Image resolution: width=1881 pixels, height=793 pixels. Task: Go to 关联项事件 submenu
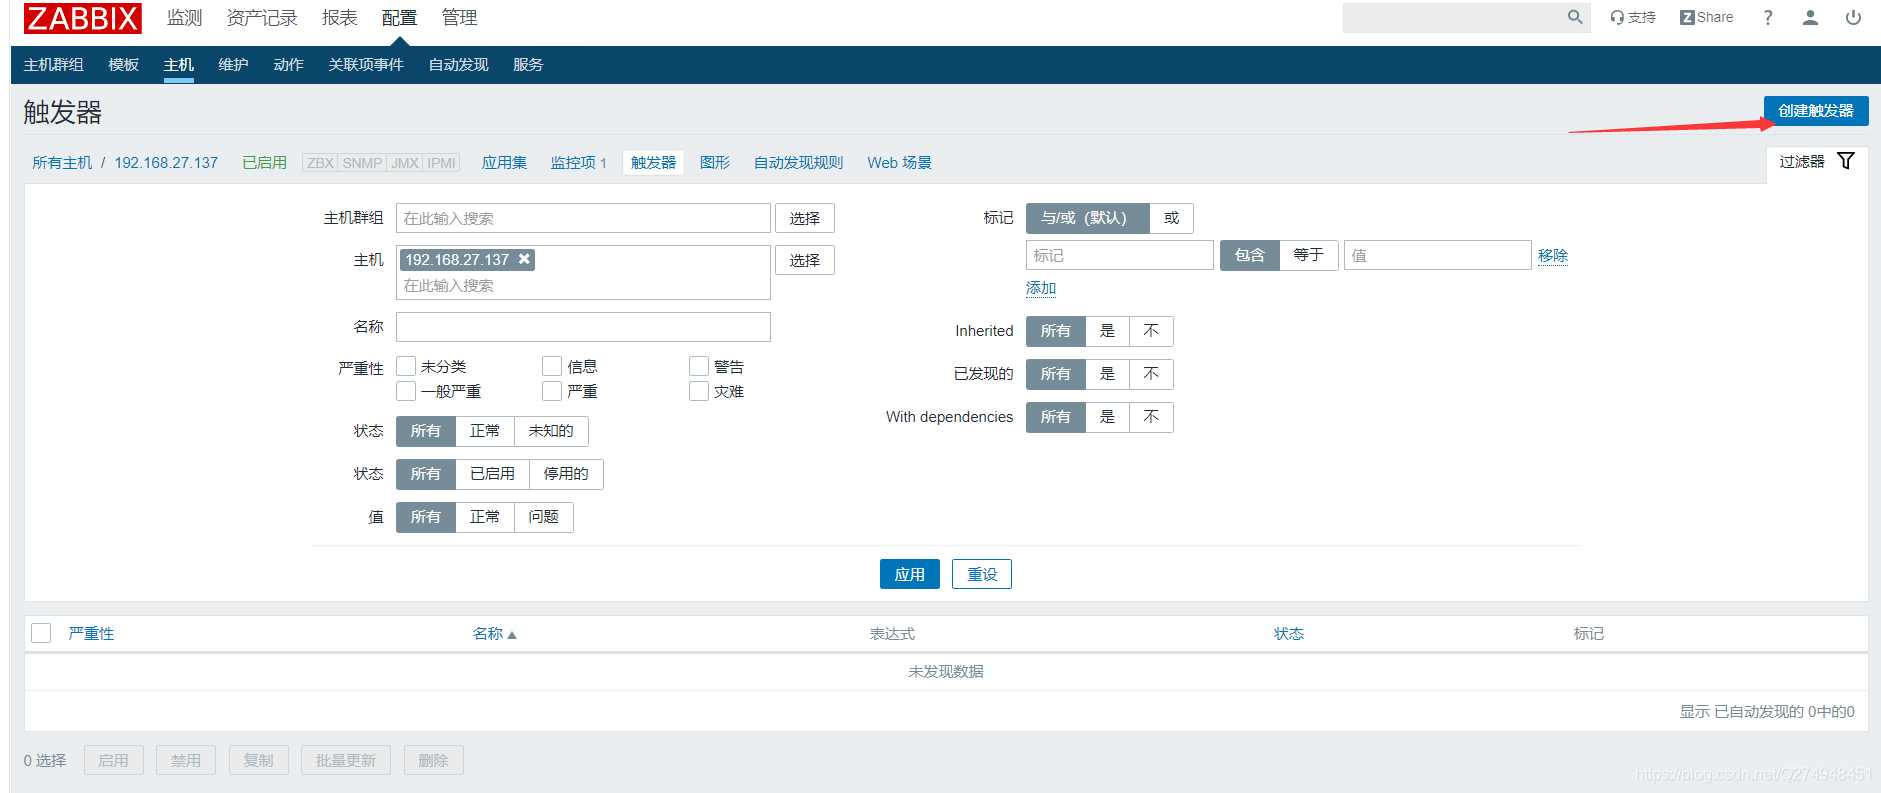pyautogui.click(x=366, y=65)
